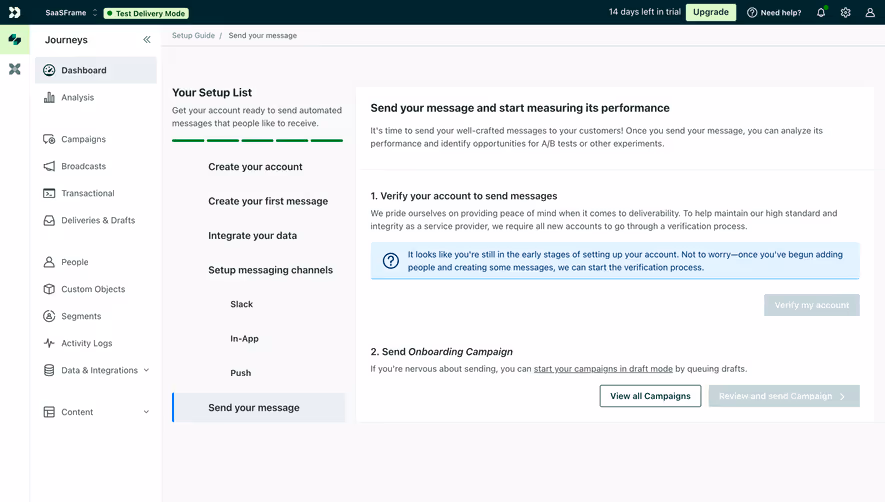
Task: Expand the Data & Integrations chevron
Action: 146,370
